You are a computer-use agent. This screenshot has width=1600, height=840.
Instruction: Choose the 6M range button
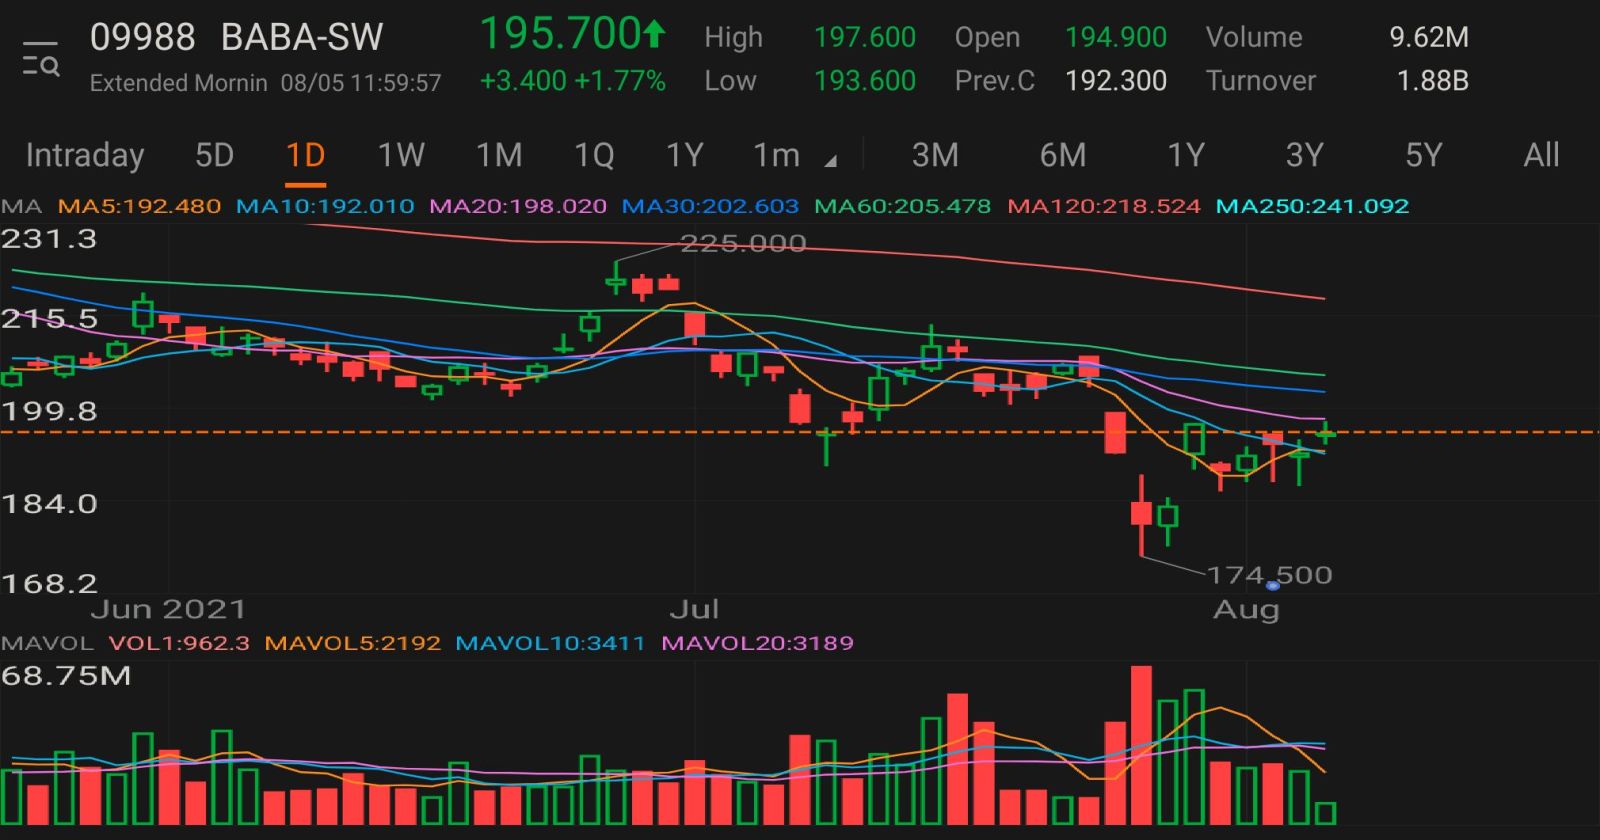pyautogui.click(x=1063, y=155)
